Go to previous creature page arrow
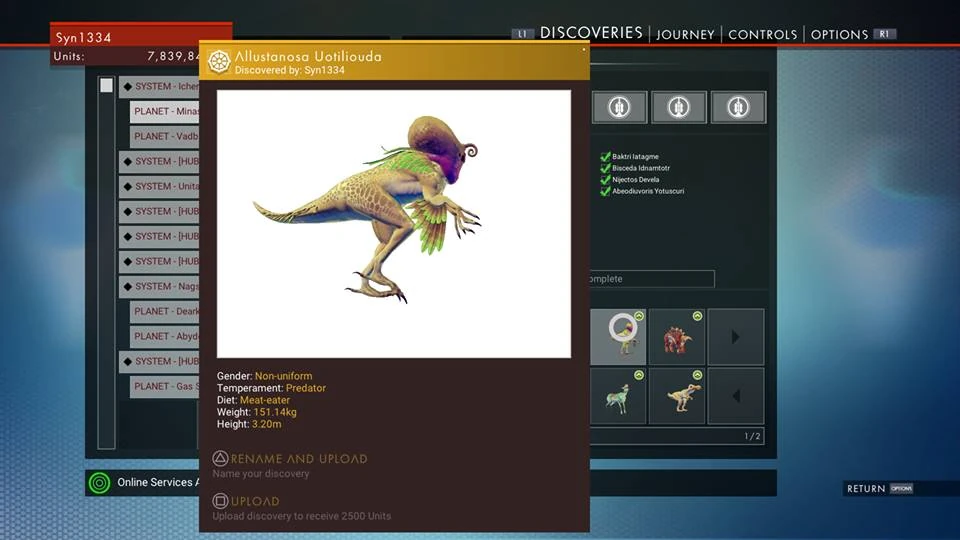The width and height of the screenshot is (960, 540). [x=736, y=396]
